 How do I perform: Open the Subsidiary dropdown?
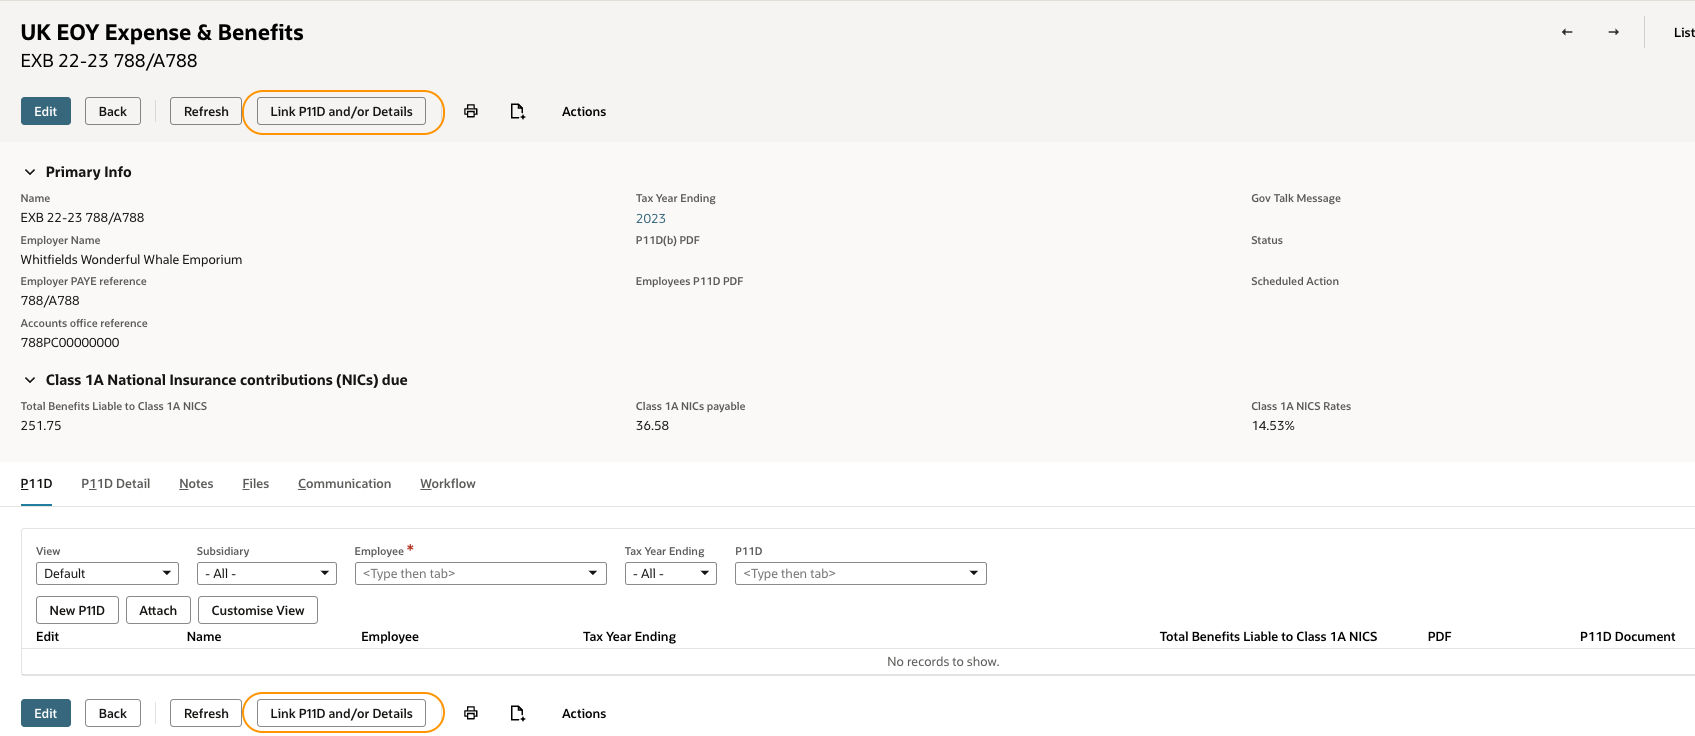click(x=266, y=573)
